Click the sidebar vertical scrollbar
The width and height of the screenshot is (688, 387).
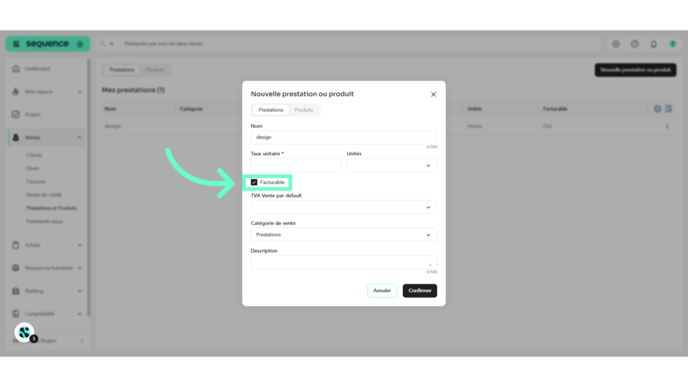[x=89, y=186]
